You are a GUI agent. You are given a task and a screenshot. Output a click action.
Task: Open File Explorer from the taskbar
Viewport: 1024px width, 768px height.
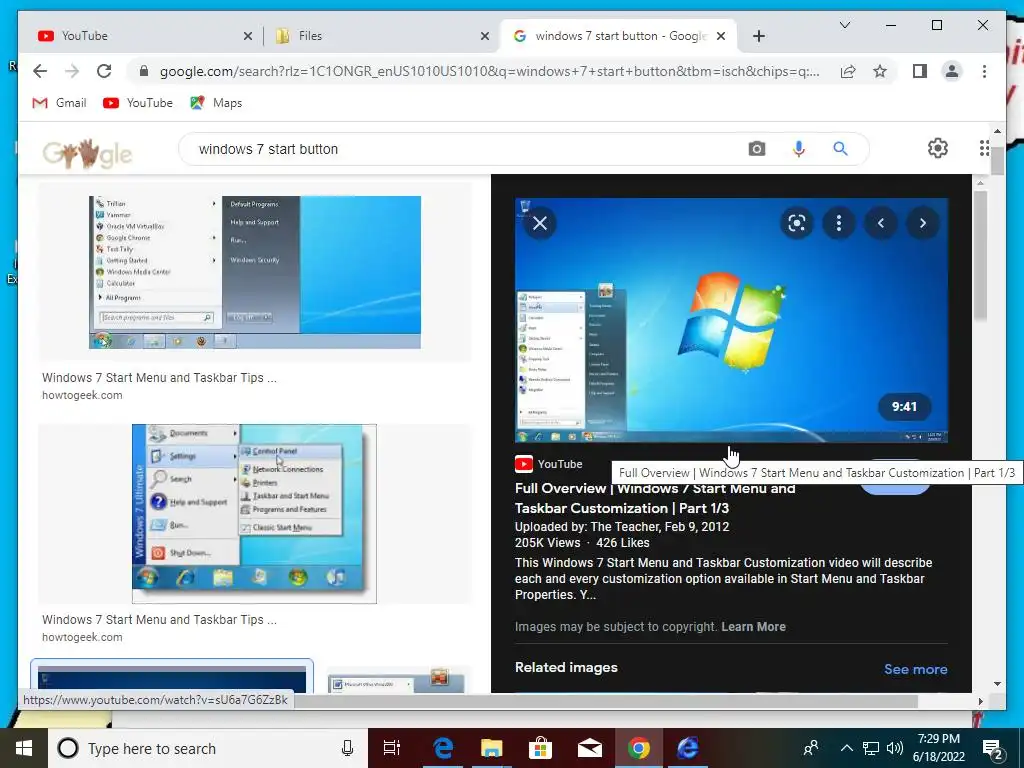click(491, 748)
